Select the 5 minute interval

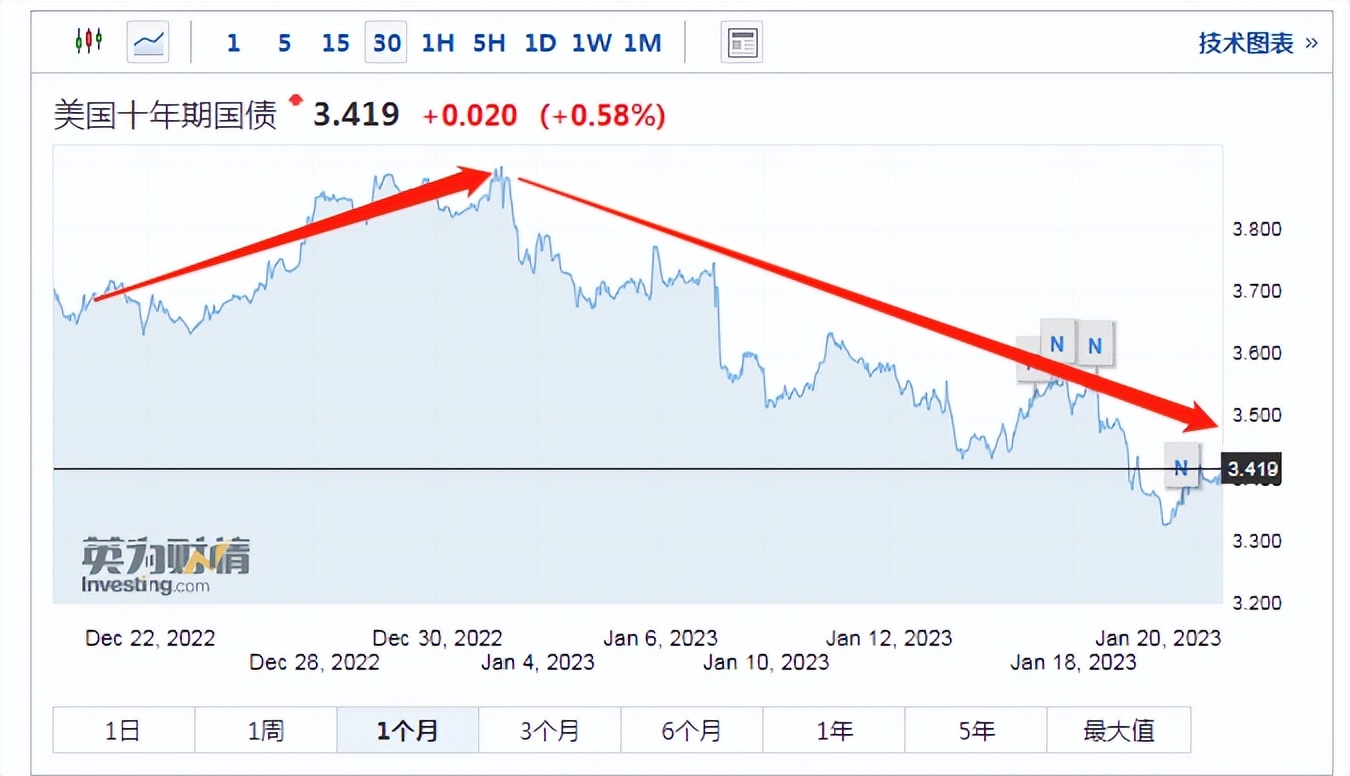point(285,43)
